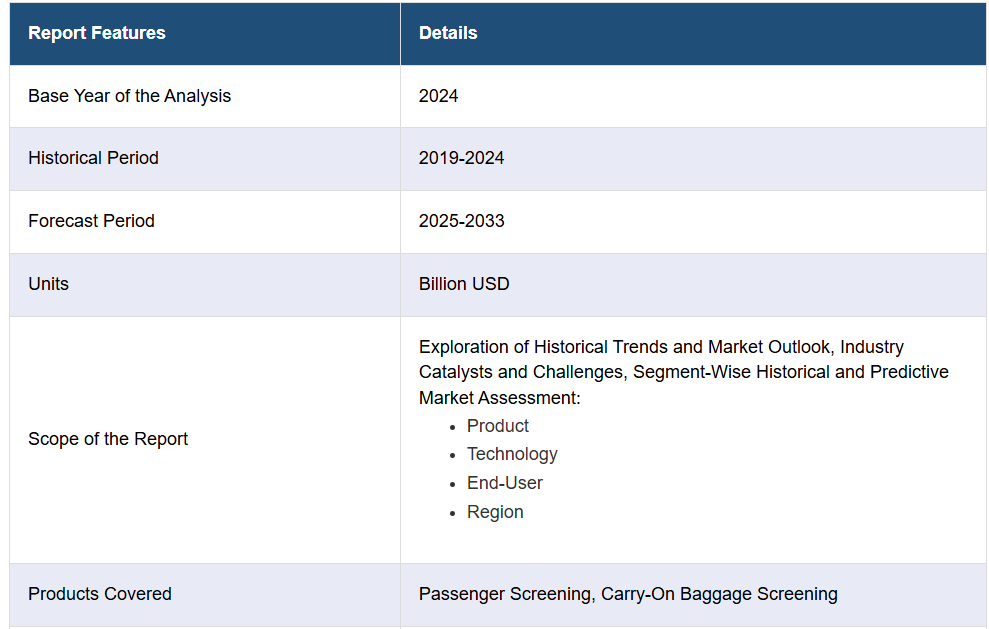Select the Scope of the Report label
989x629 pixels.
pyautogui.click(x=108, y=439)
